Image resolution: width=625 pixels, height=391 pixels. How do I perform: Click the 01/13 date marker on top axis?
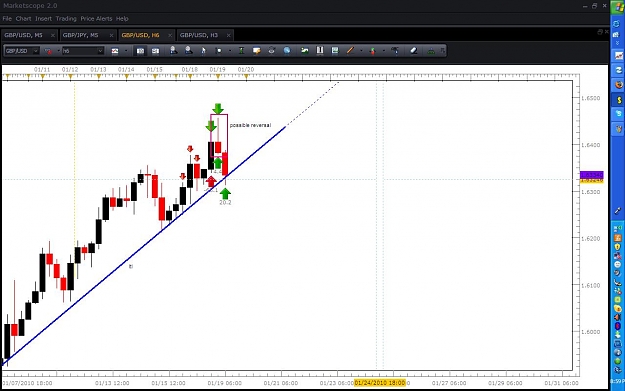coord(98,69)
